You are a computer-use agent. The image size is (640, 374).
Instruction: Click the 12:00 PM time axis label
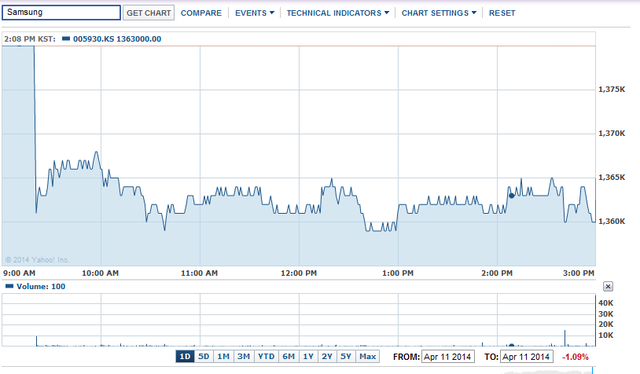click(299, 273)
